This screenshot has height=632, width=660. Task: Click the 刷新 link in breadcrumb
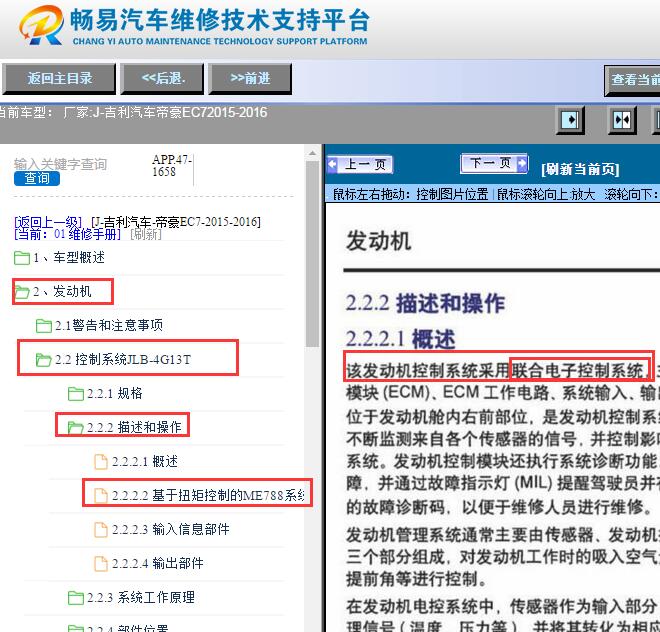coord(146,234)
